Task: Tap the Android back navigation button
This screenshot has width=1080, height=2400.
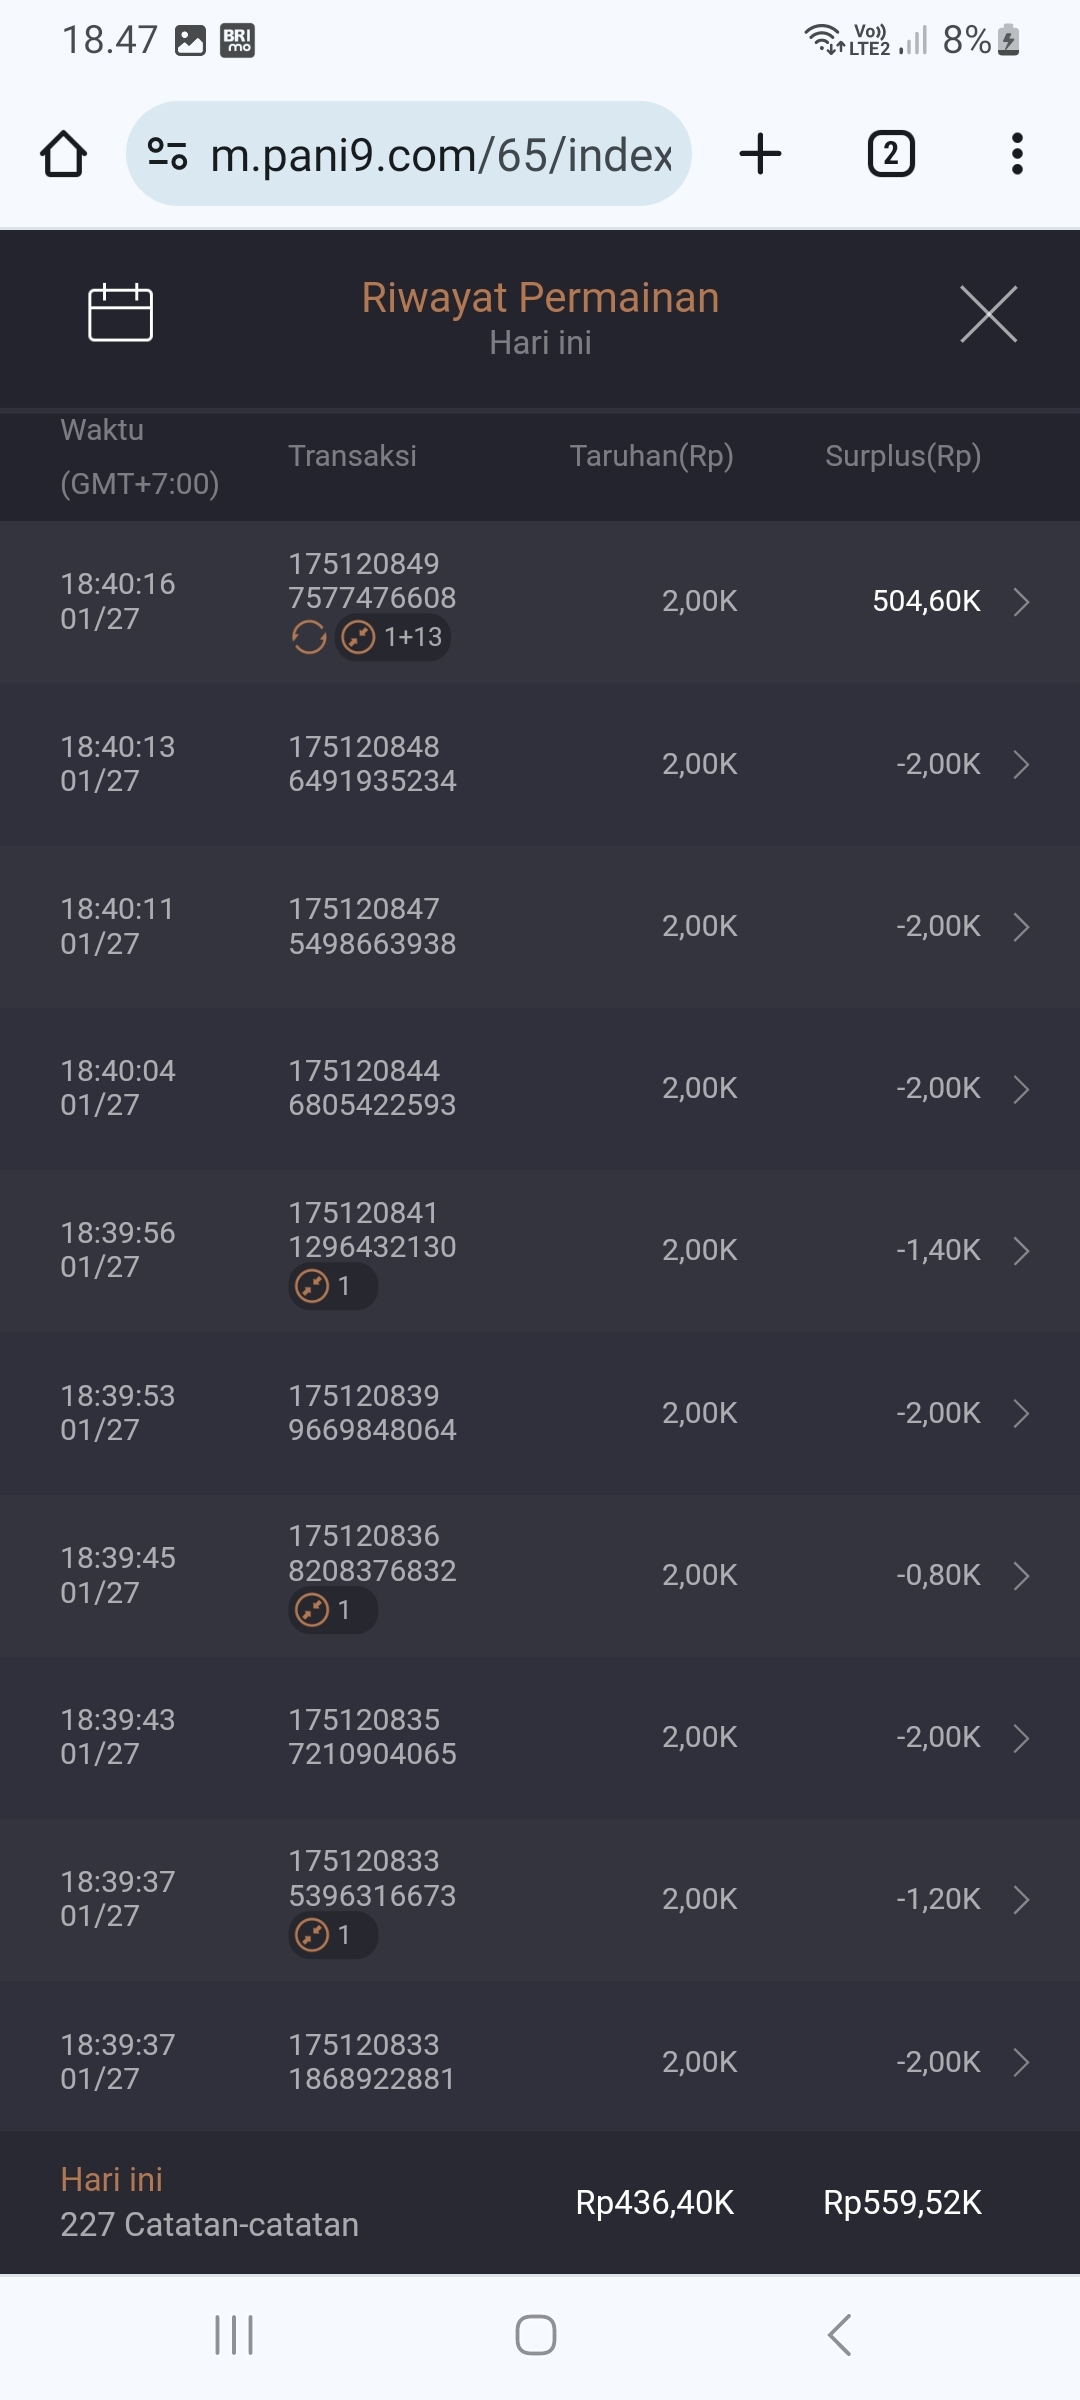Action: (x=840, y=2335)
